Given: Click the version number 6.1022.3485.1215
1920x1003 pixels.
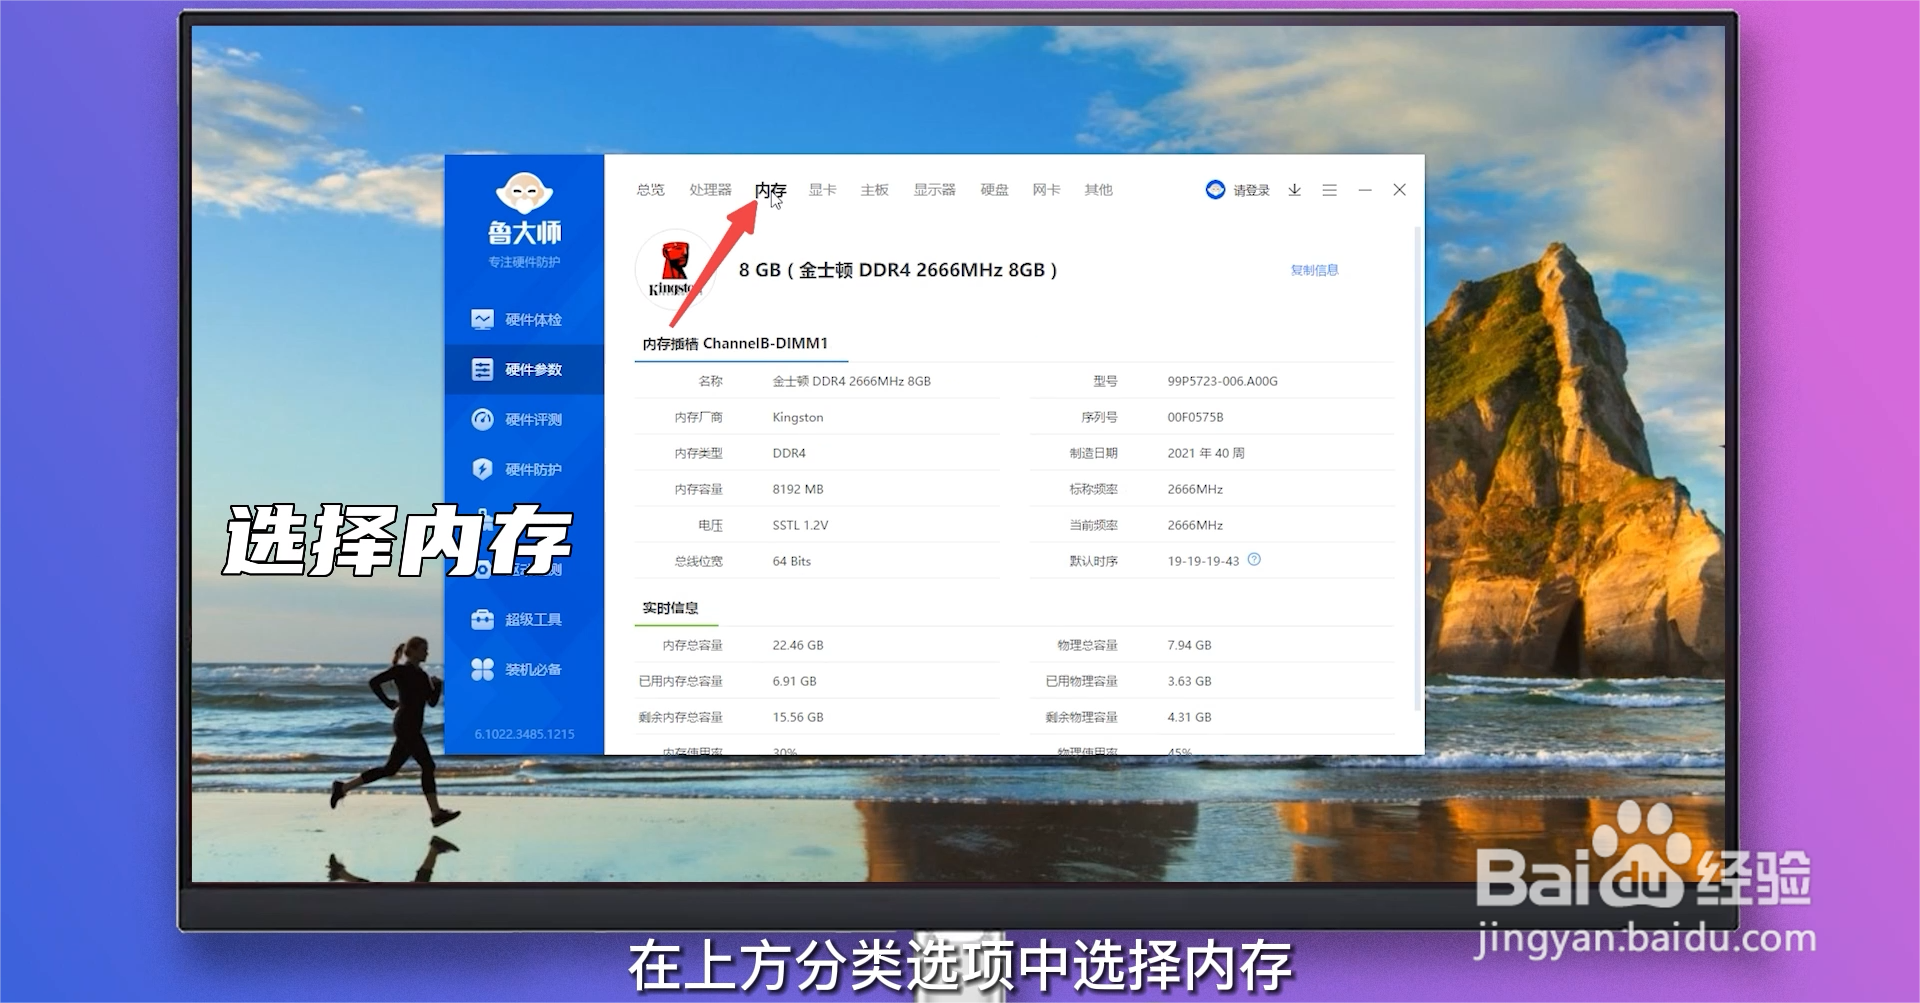Looking at the screenshot, I should click(x=524, y=734).
